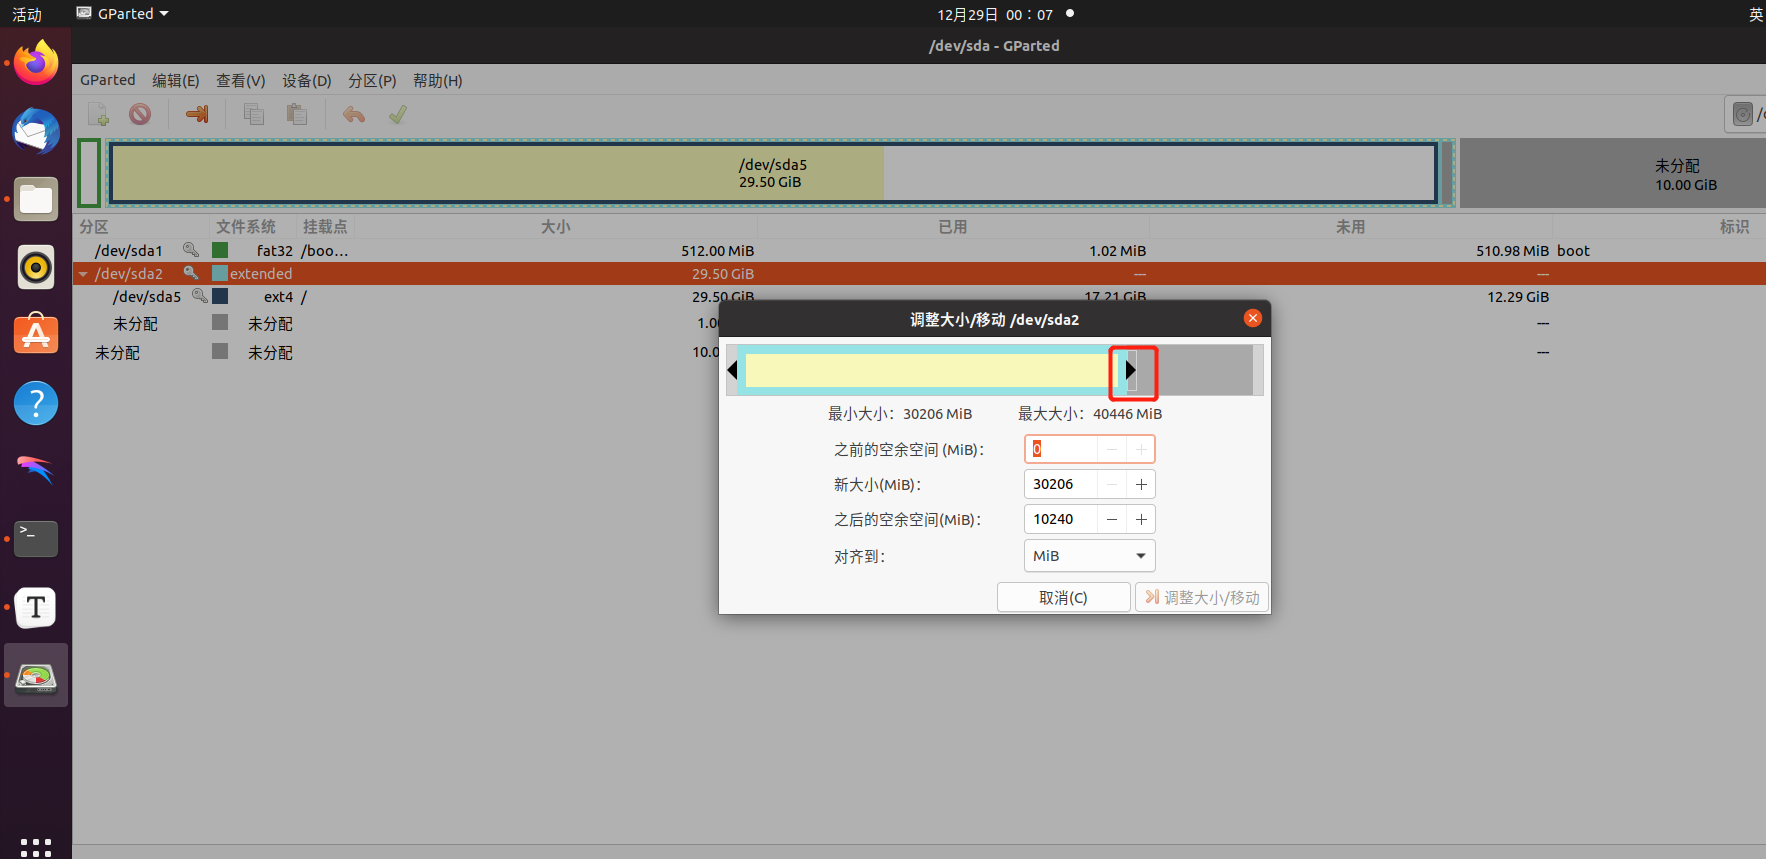Increase 新大小 value with plus button

[1141, 485]
